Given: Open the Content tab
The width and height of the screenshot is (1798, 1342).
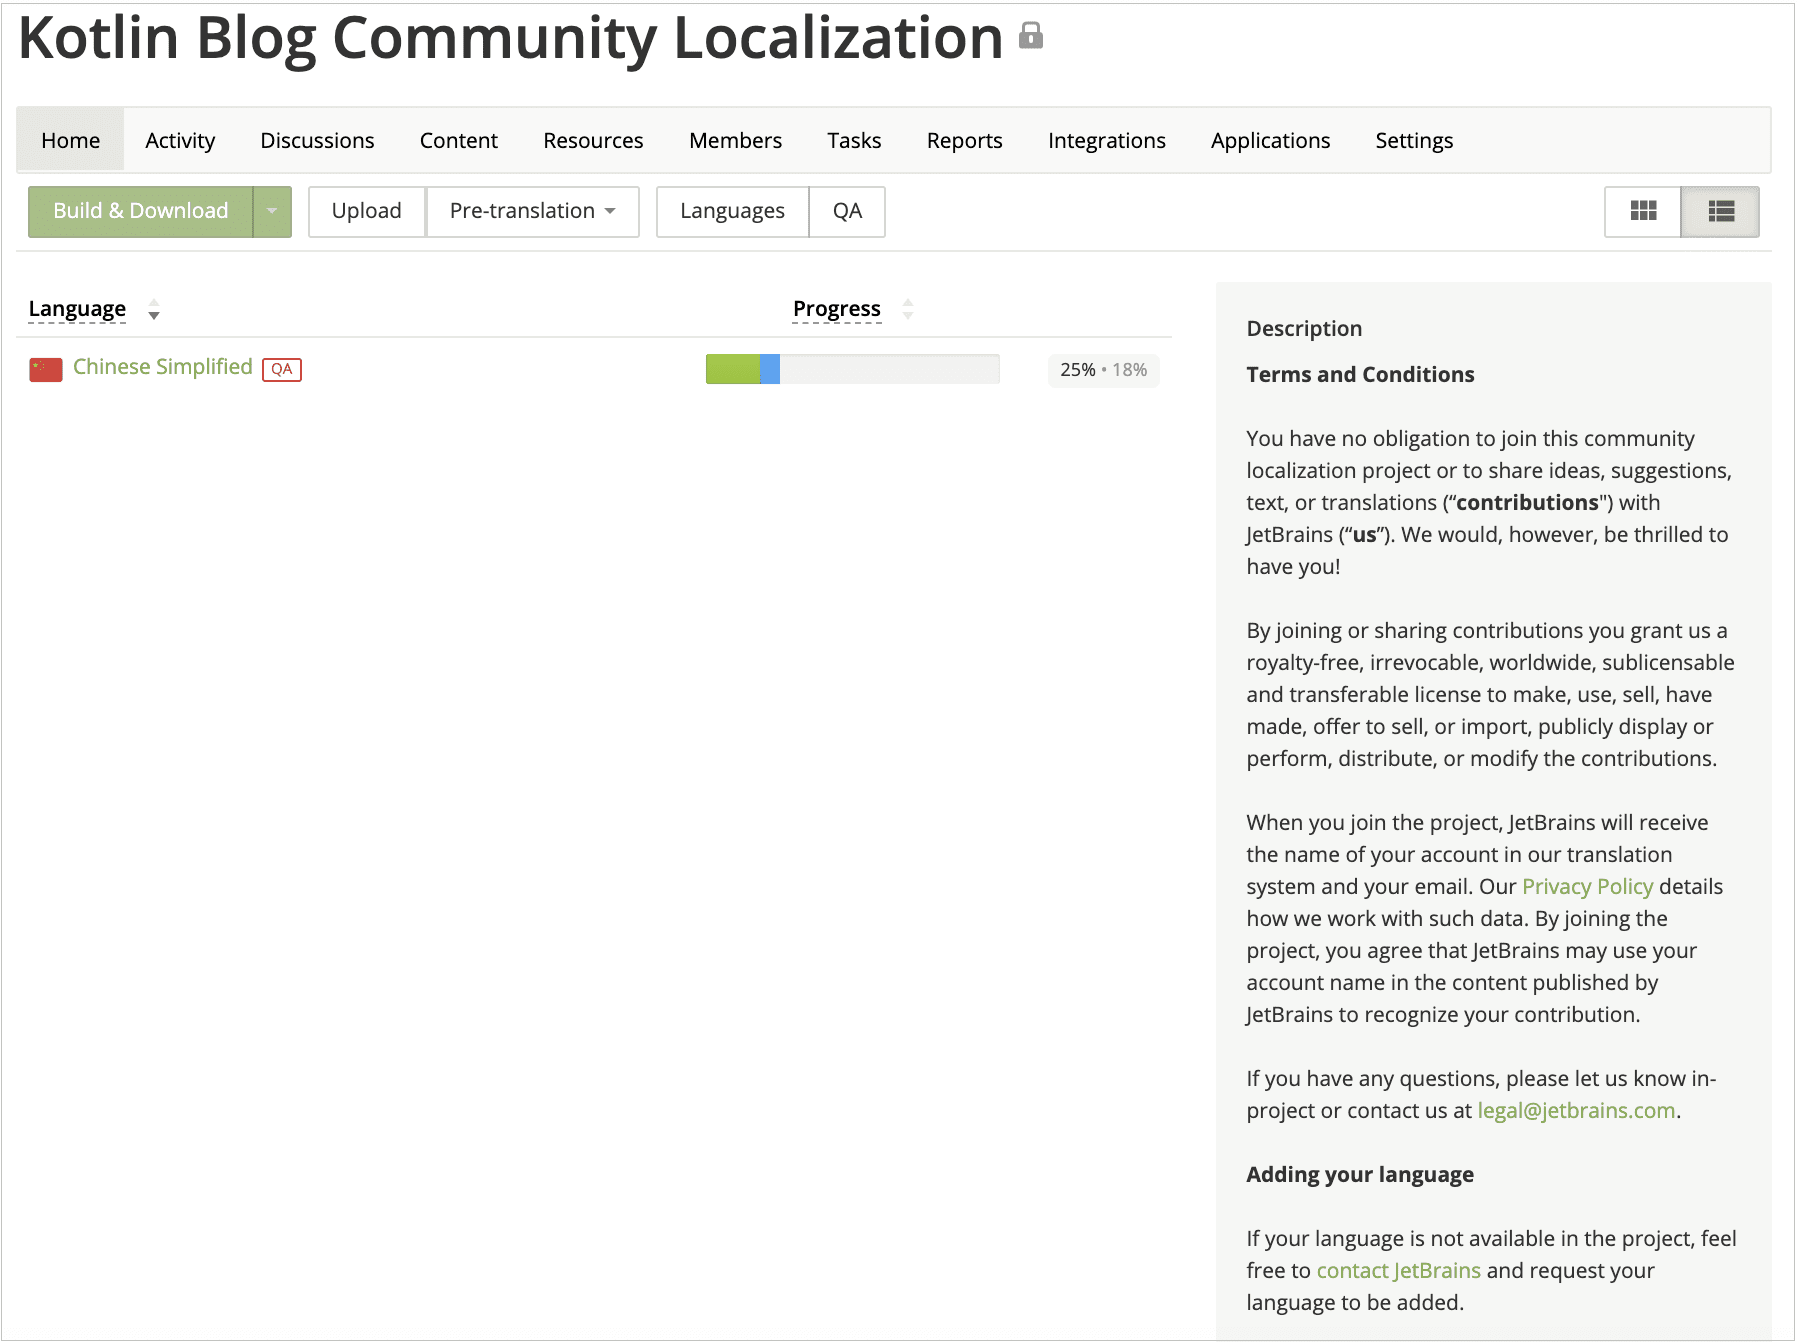Looking at the screenshot, I should [458, 140].
